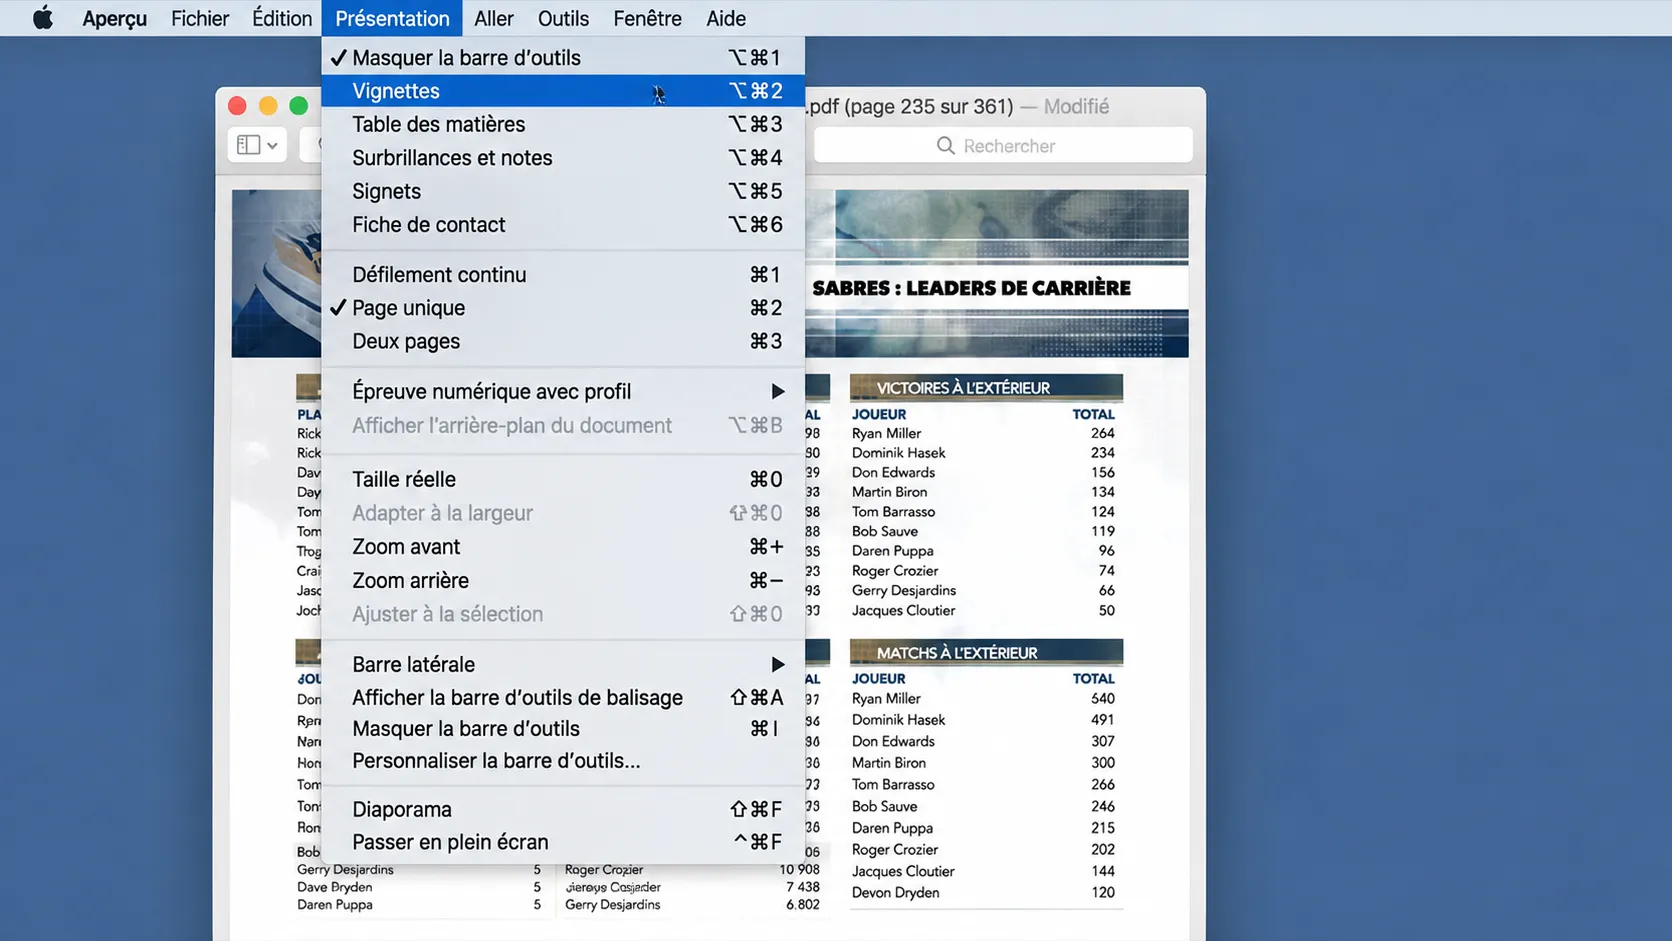Open the Fenêtre menu
1672x941 pixels.
click(647, 18)
